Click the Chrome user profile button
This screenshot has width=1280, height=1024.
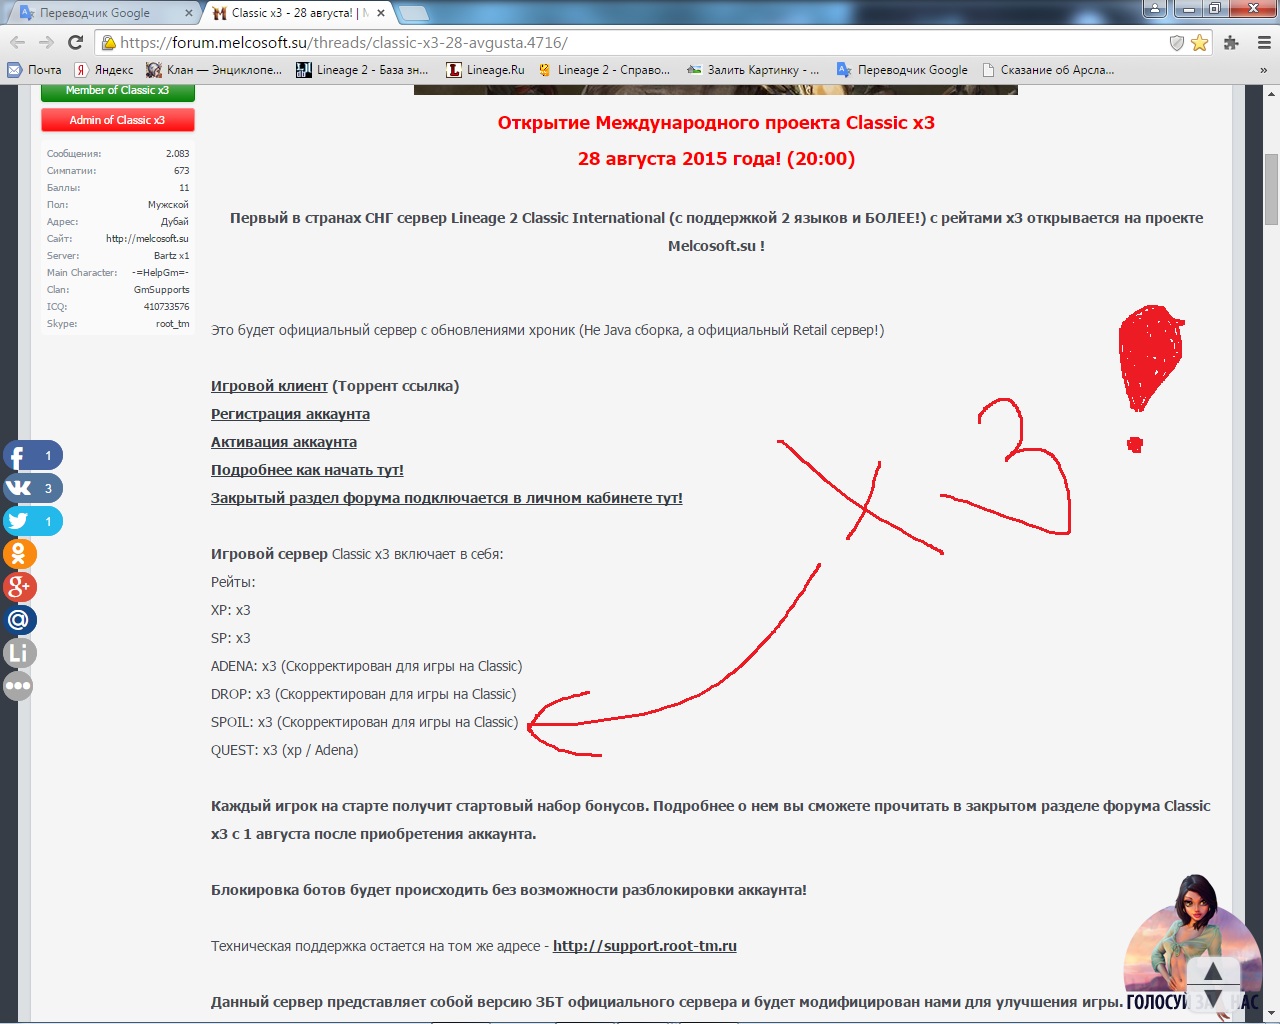pos(1155,8)
